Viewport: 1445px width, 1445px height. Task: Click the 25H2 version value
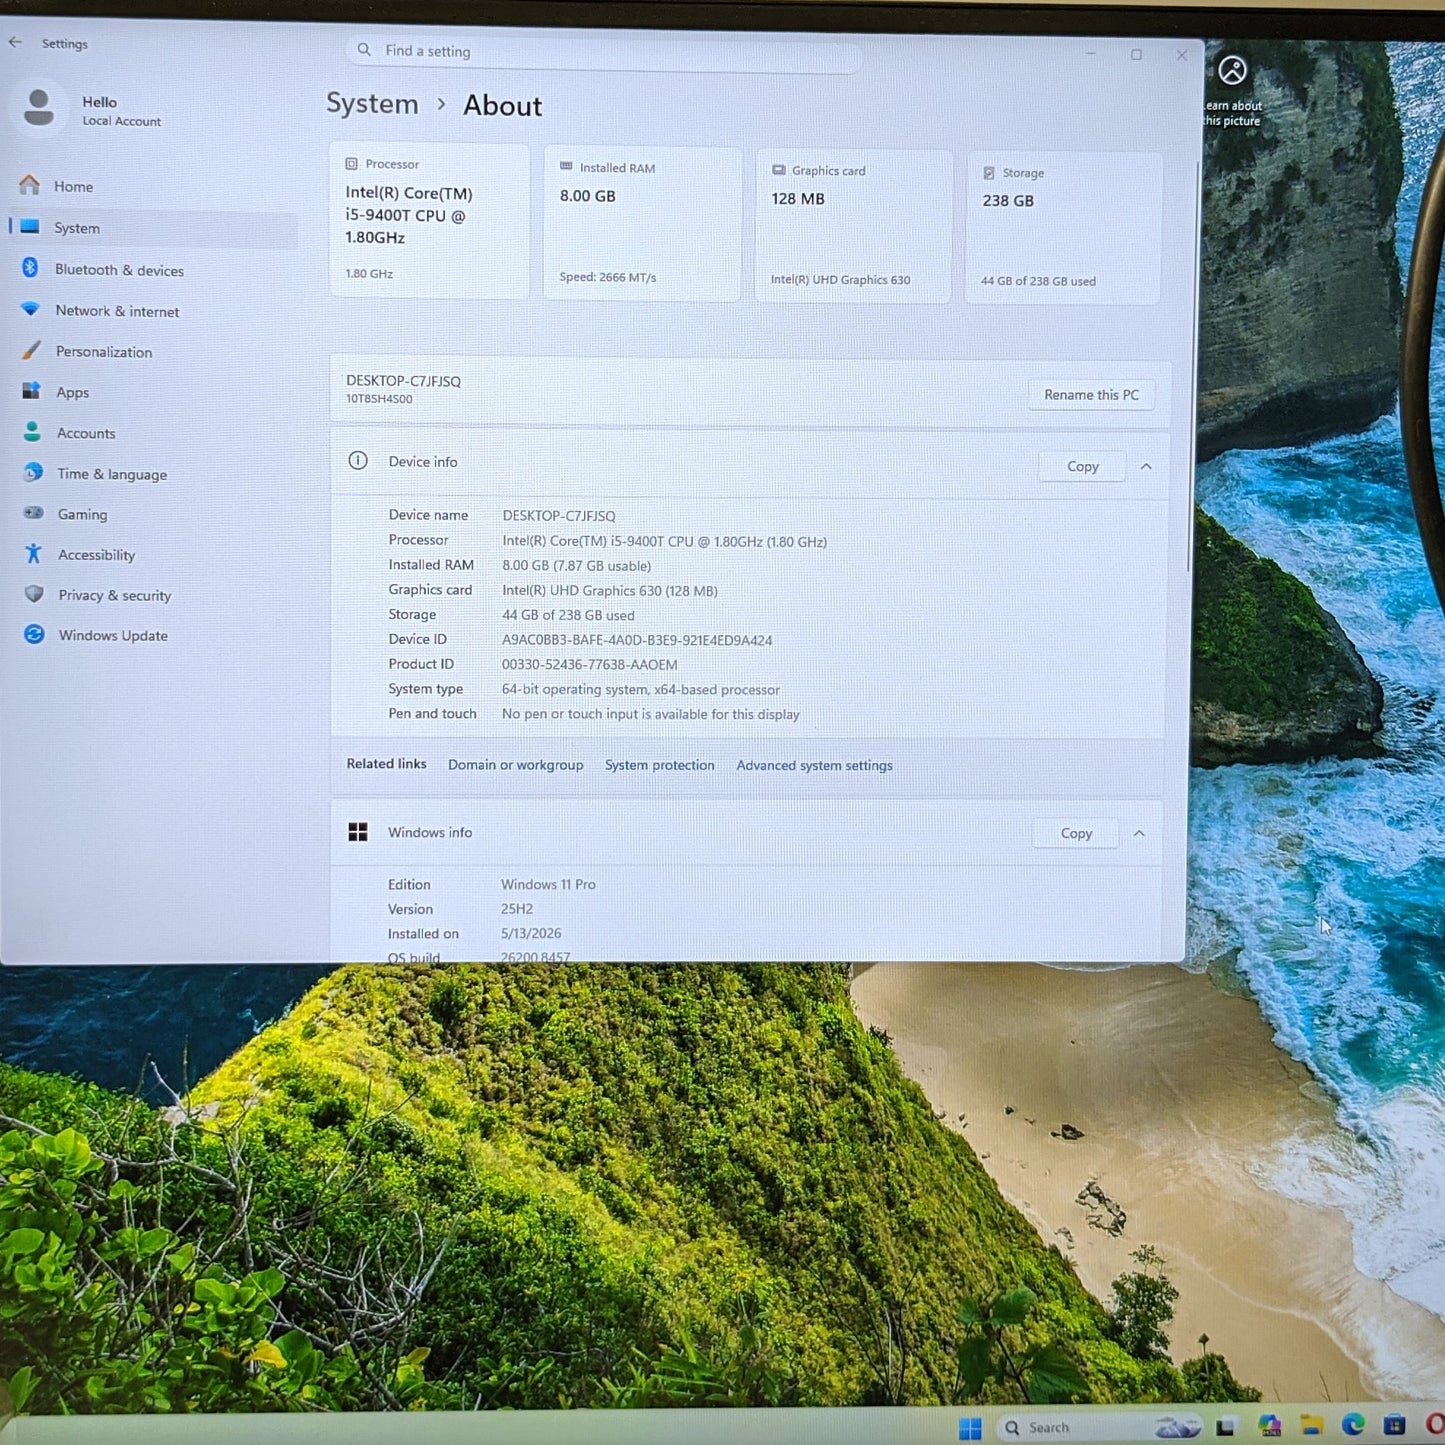point(517,909)
